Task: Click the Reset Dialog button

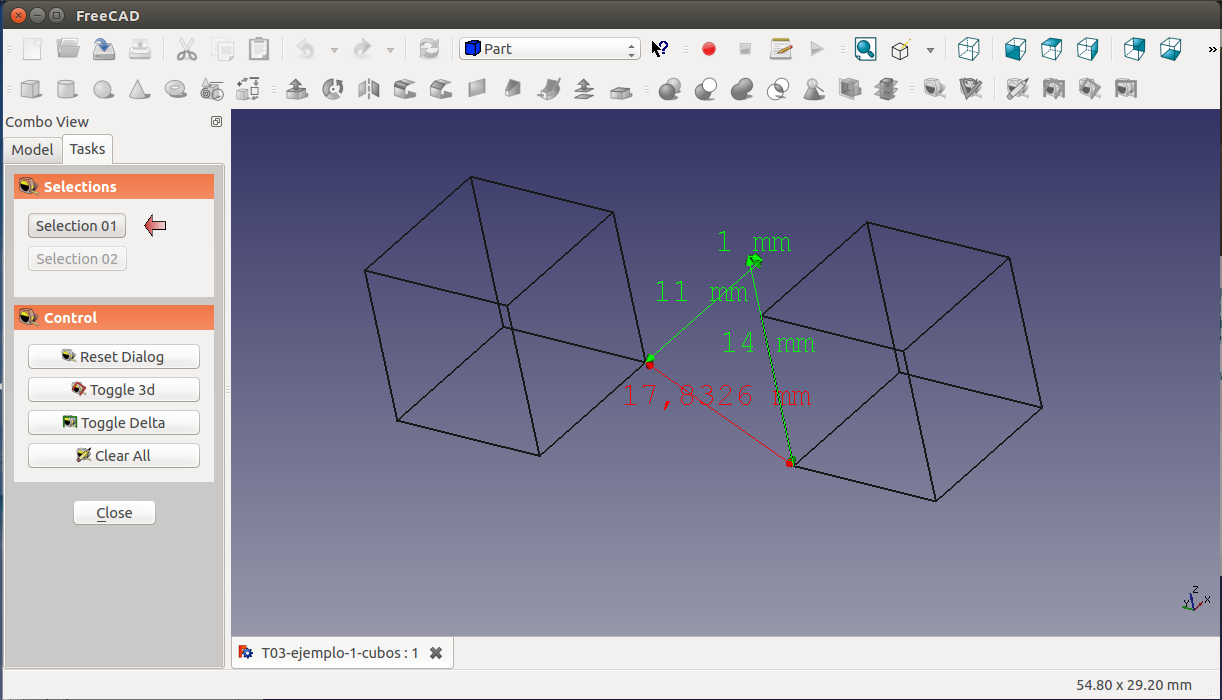Action: tap(114, 357)
